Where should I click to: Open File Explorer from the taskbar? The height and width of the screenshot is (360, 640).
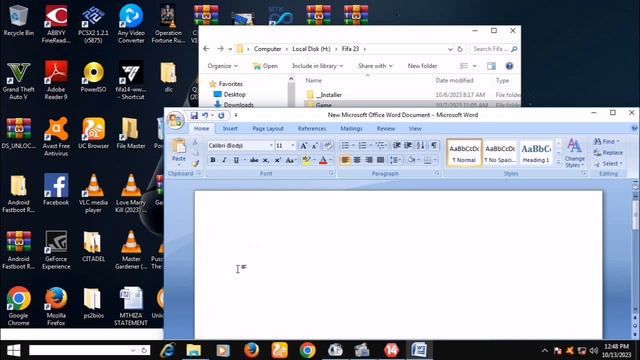coord(193,350)
